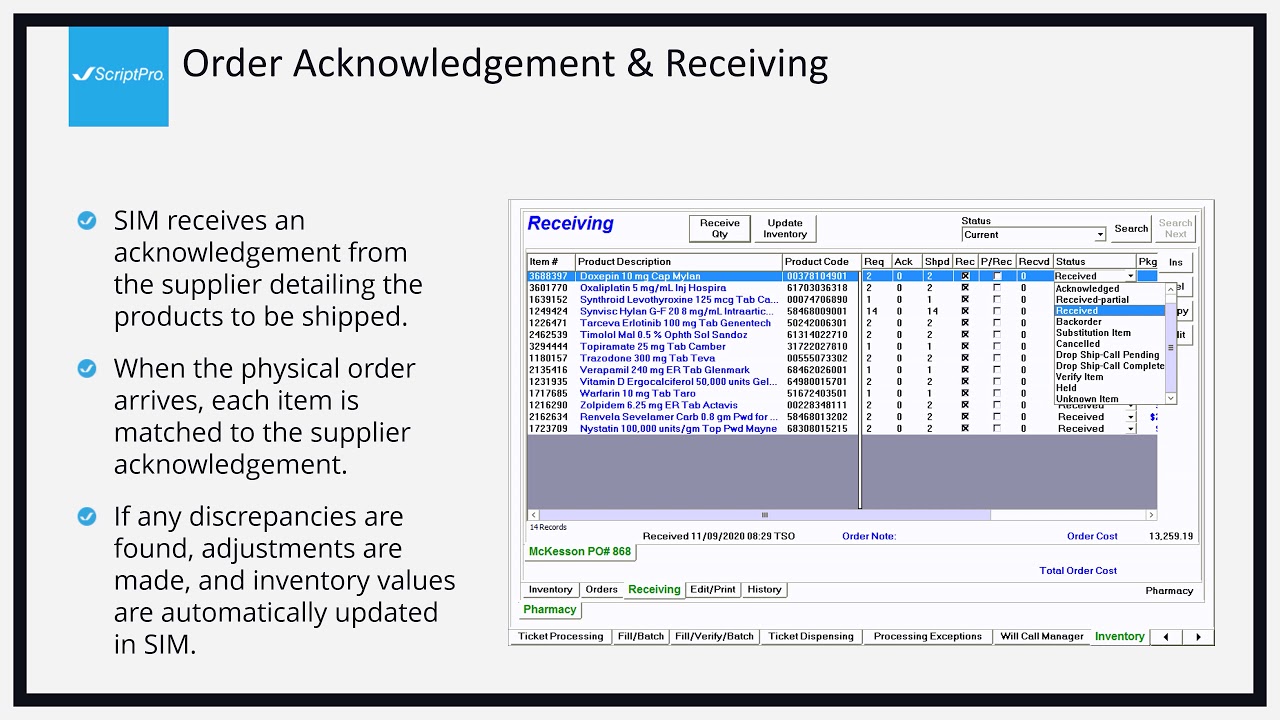
Task: Switch to the Inventory sub-tab
Action: 550,590
